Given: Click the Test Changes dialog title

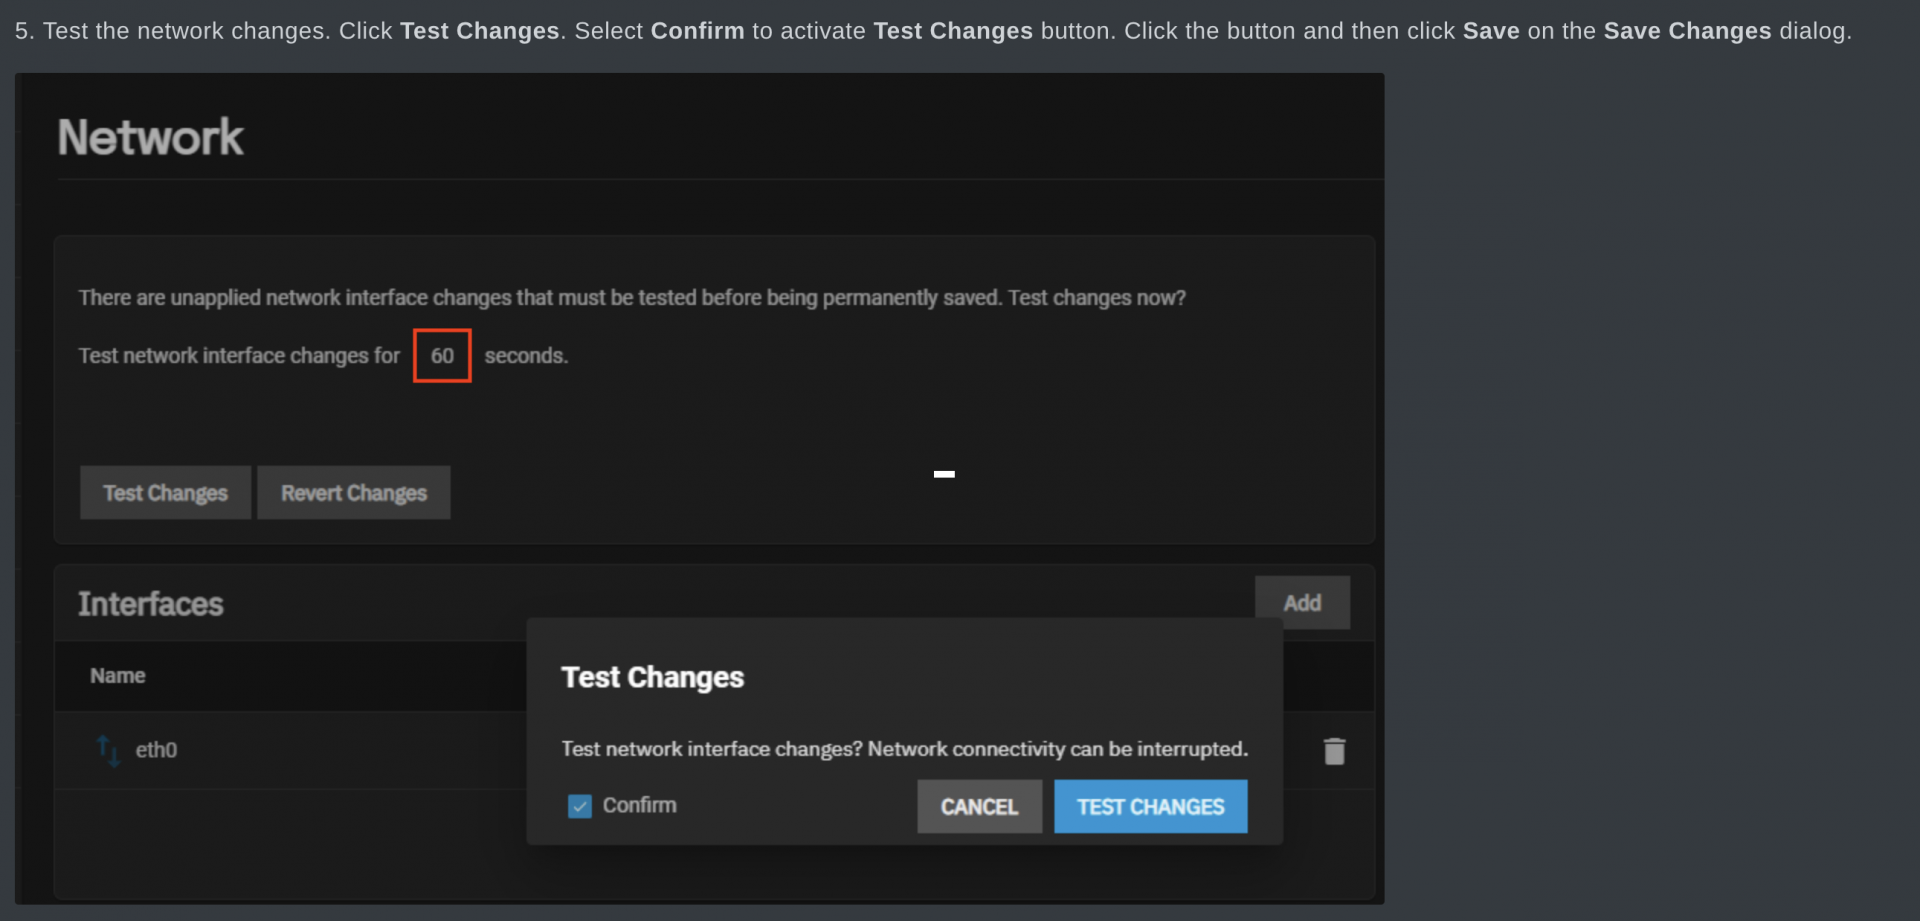Looking at the screenshot, I should click(652, 678).
